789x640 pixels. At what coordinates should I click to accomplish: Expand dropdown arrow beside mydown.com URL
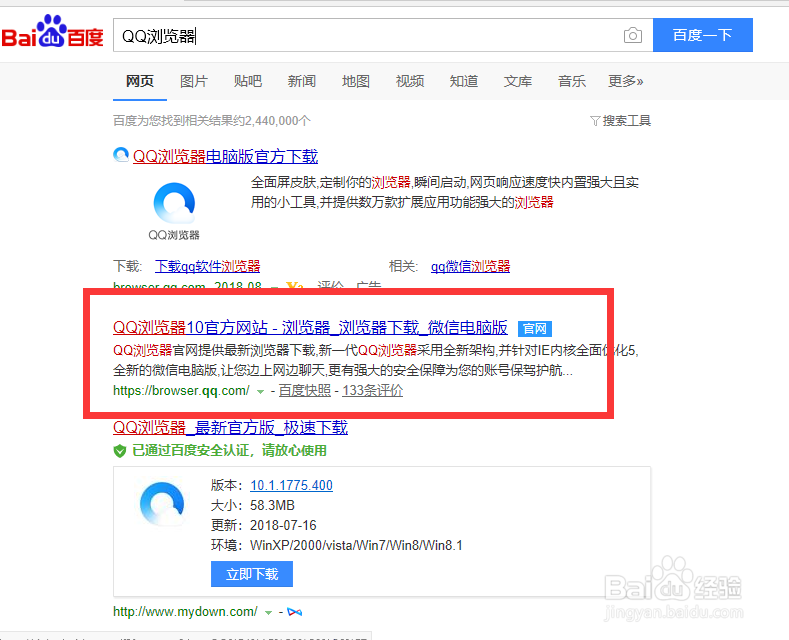(x=268, y=613)
